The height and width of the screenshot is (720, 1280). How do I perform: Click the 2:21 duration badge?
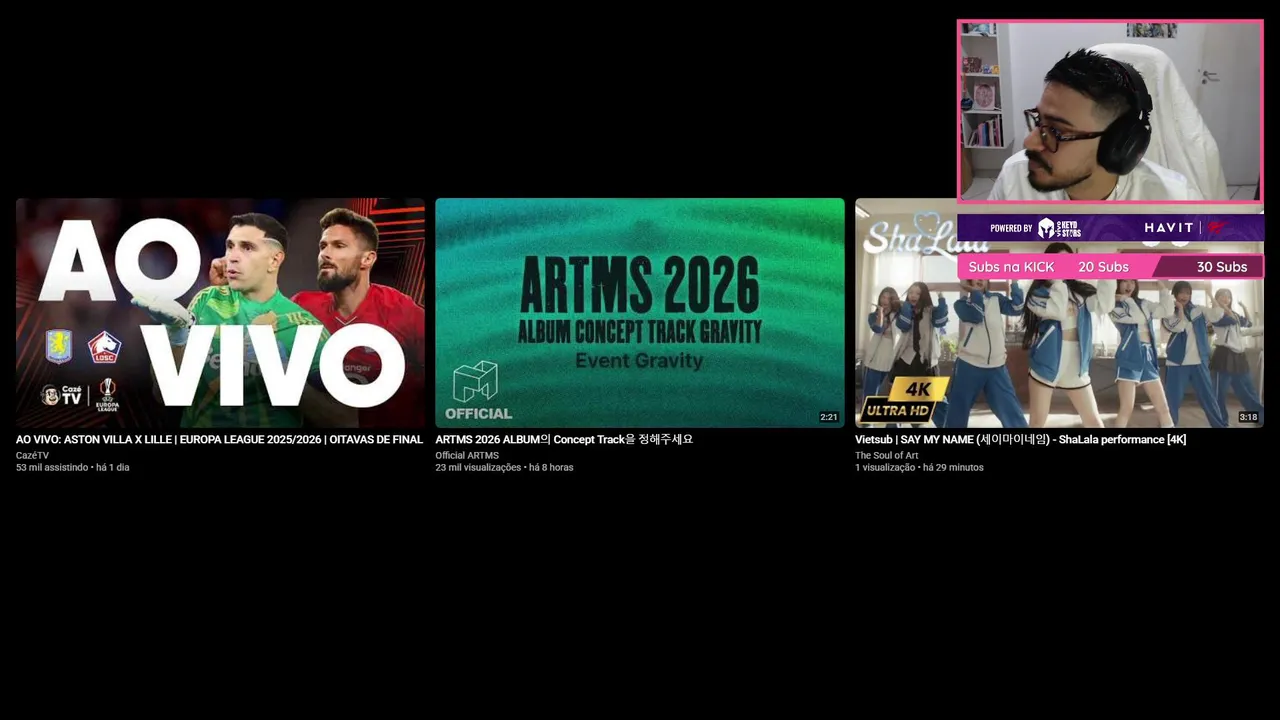[829, 417]
